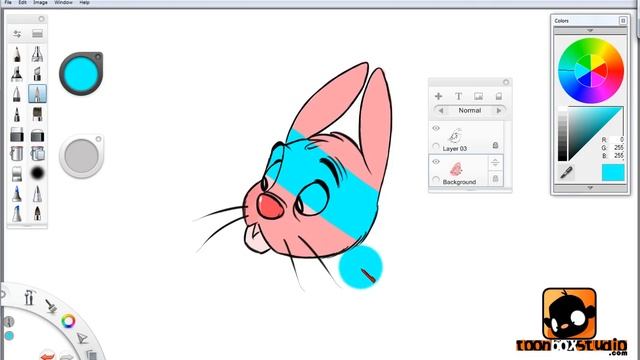Open tools menu on the lagoon

(x=29, y=298)
